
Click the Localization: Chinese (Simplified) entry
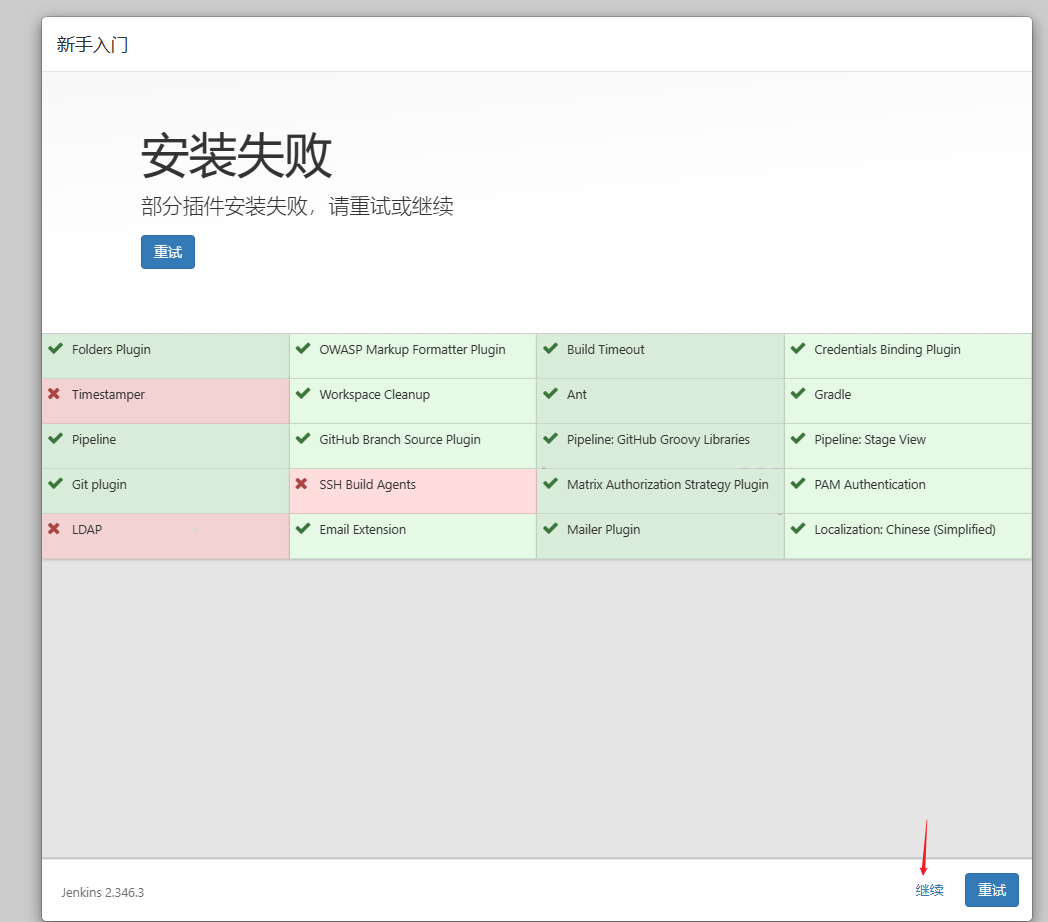904,530
